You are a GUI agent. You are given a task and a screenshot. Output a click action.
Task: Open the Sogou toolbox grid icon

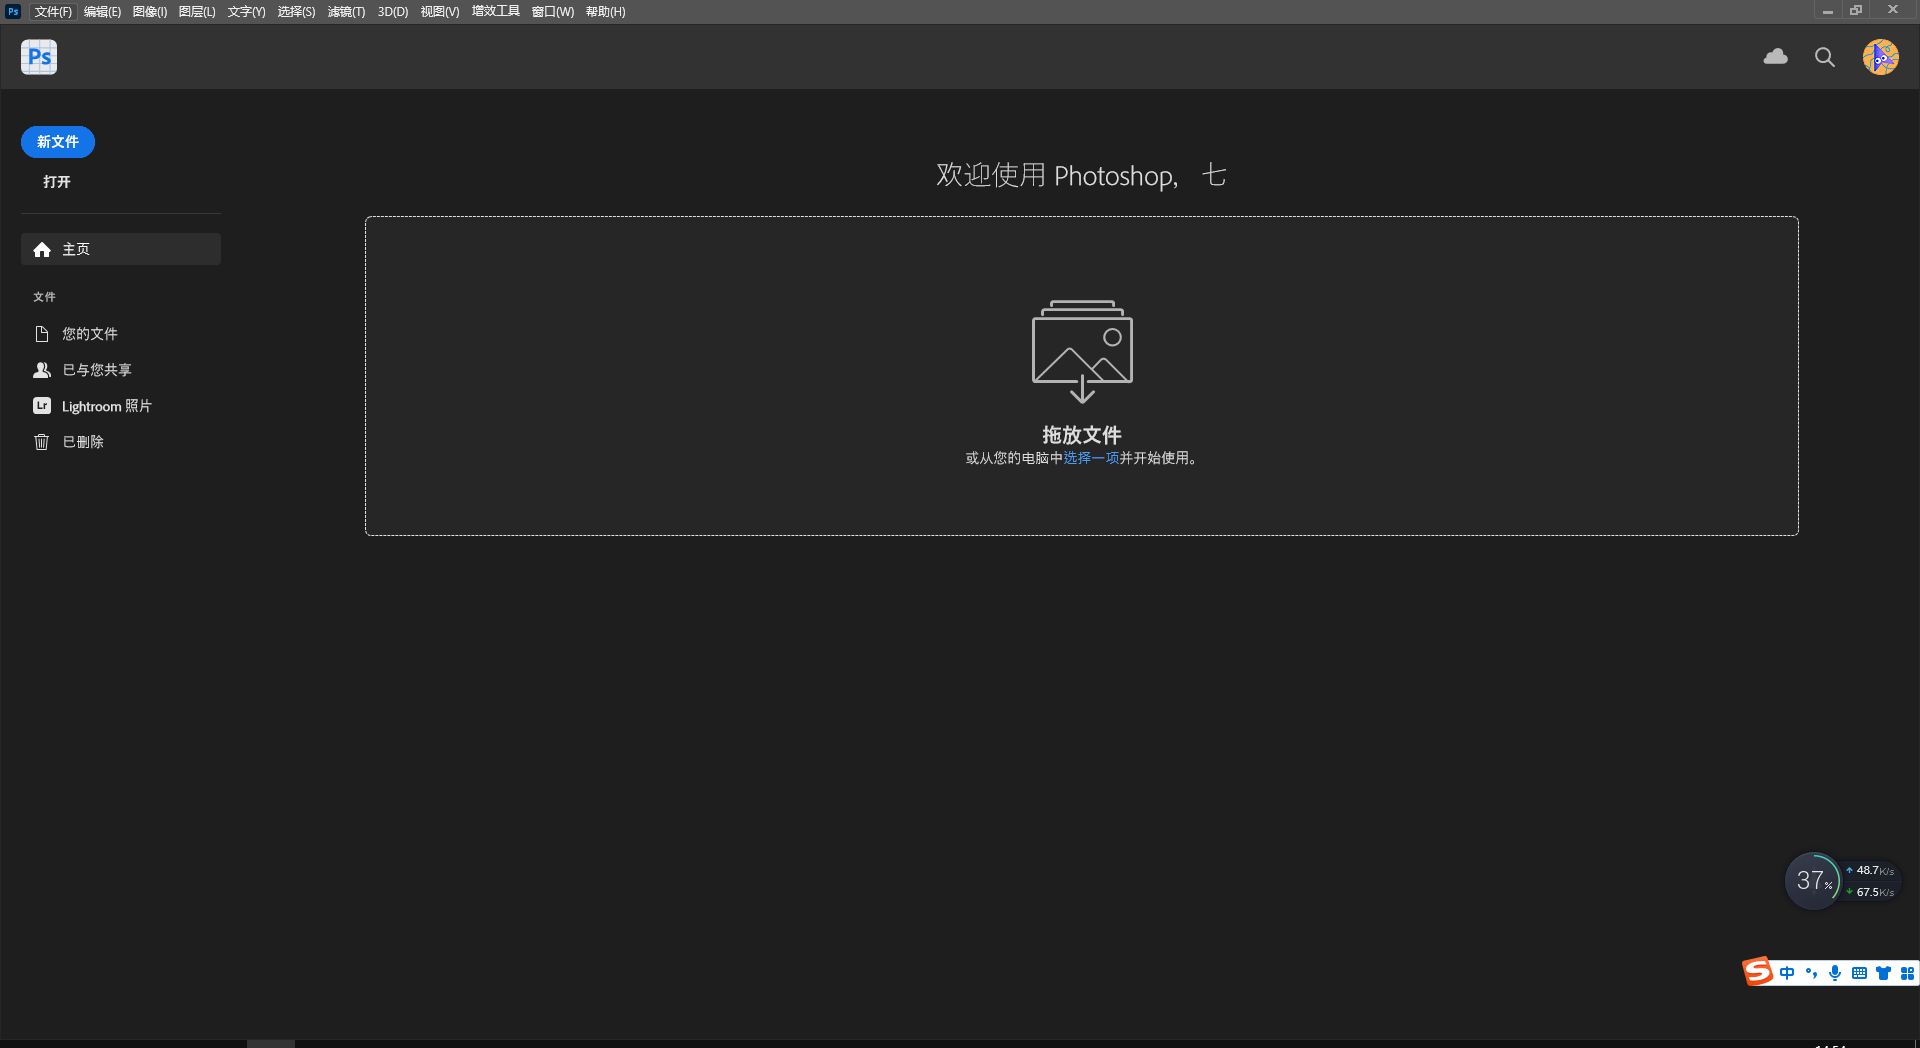pyautogui.click(x=1907, y=973)
